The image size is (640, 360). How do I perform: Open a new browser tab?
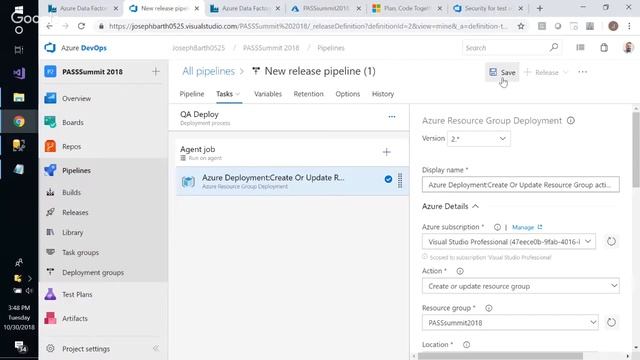(540, 8)
